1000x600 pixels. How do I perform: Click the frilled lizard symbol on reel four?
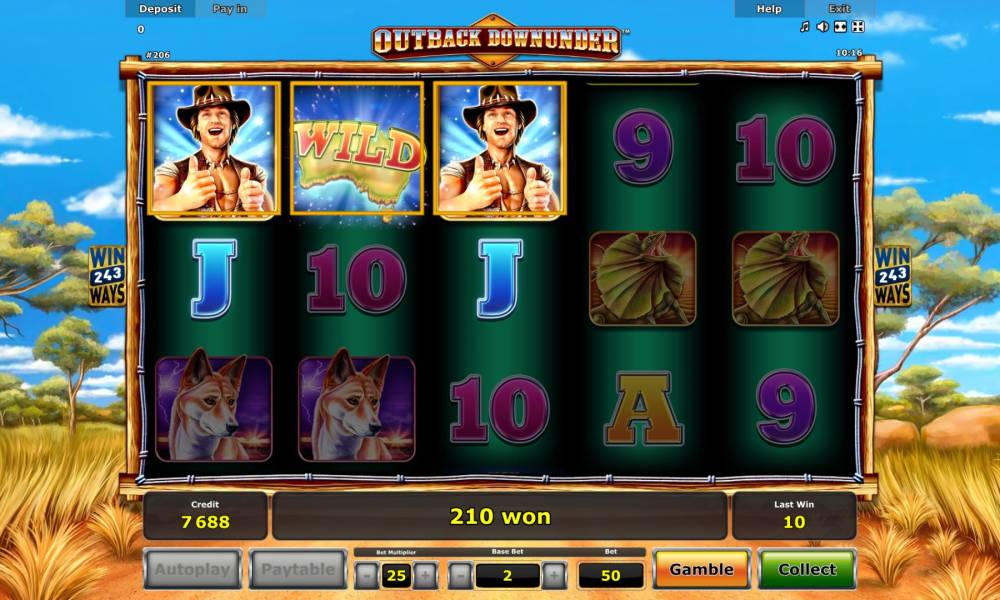[642, 279]
